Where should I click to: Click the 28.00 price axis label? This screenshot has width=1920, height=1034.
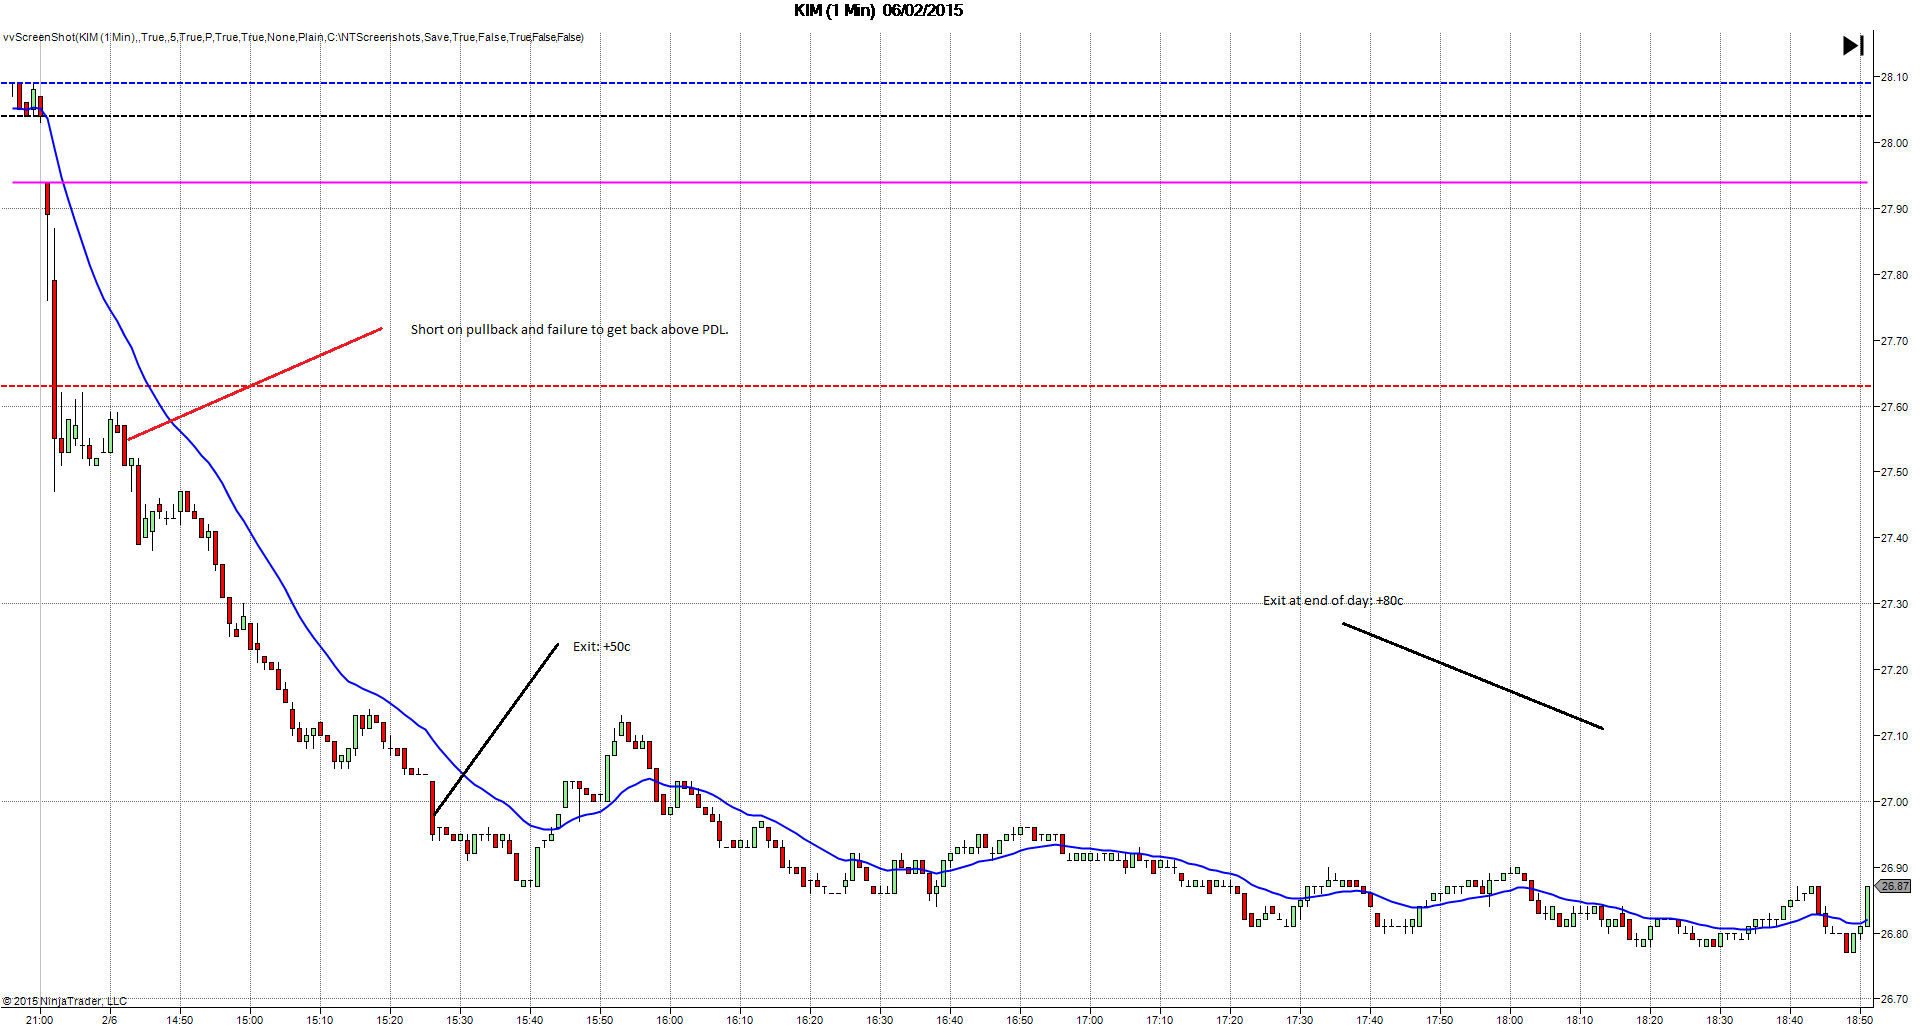click(1894, 143)
